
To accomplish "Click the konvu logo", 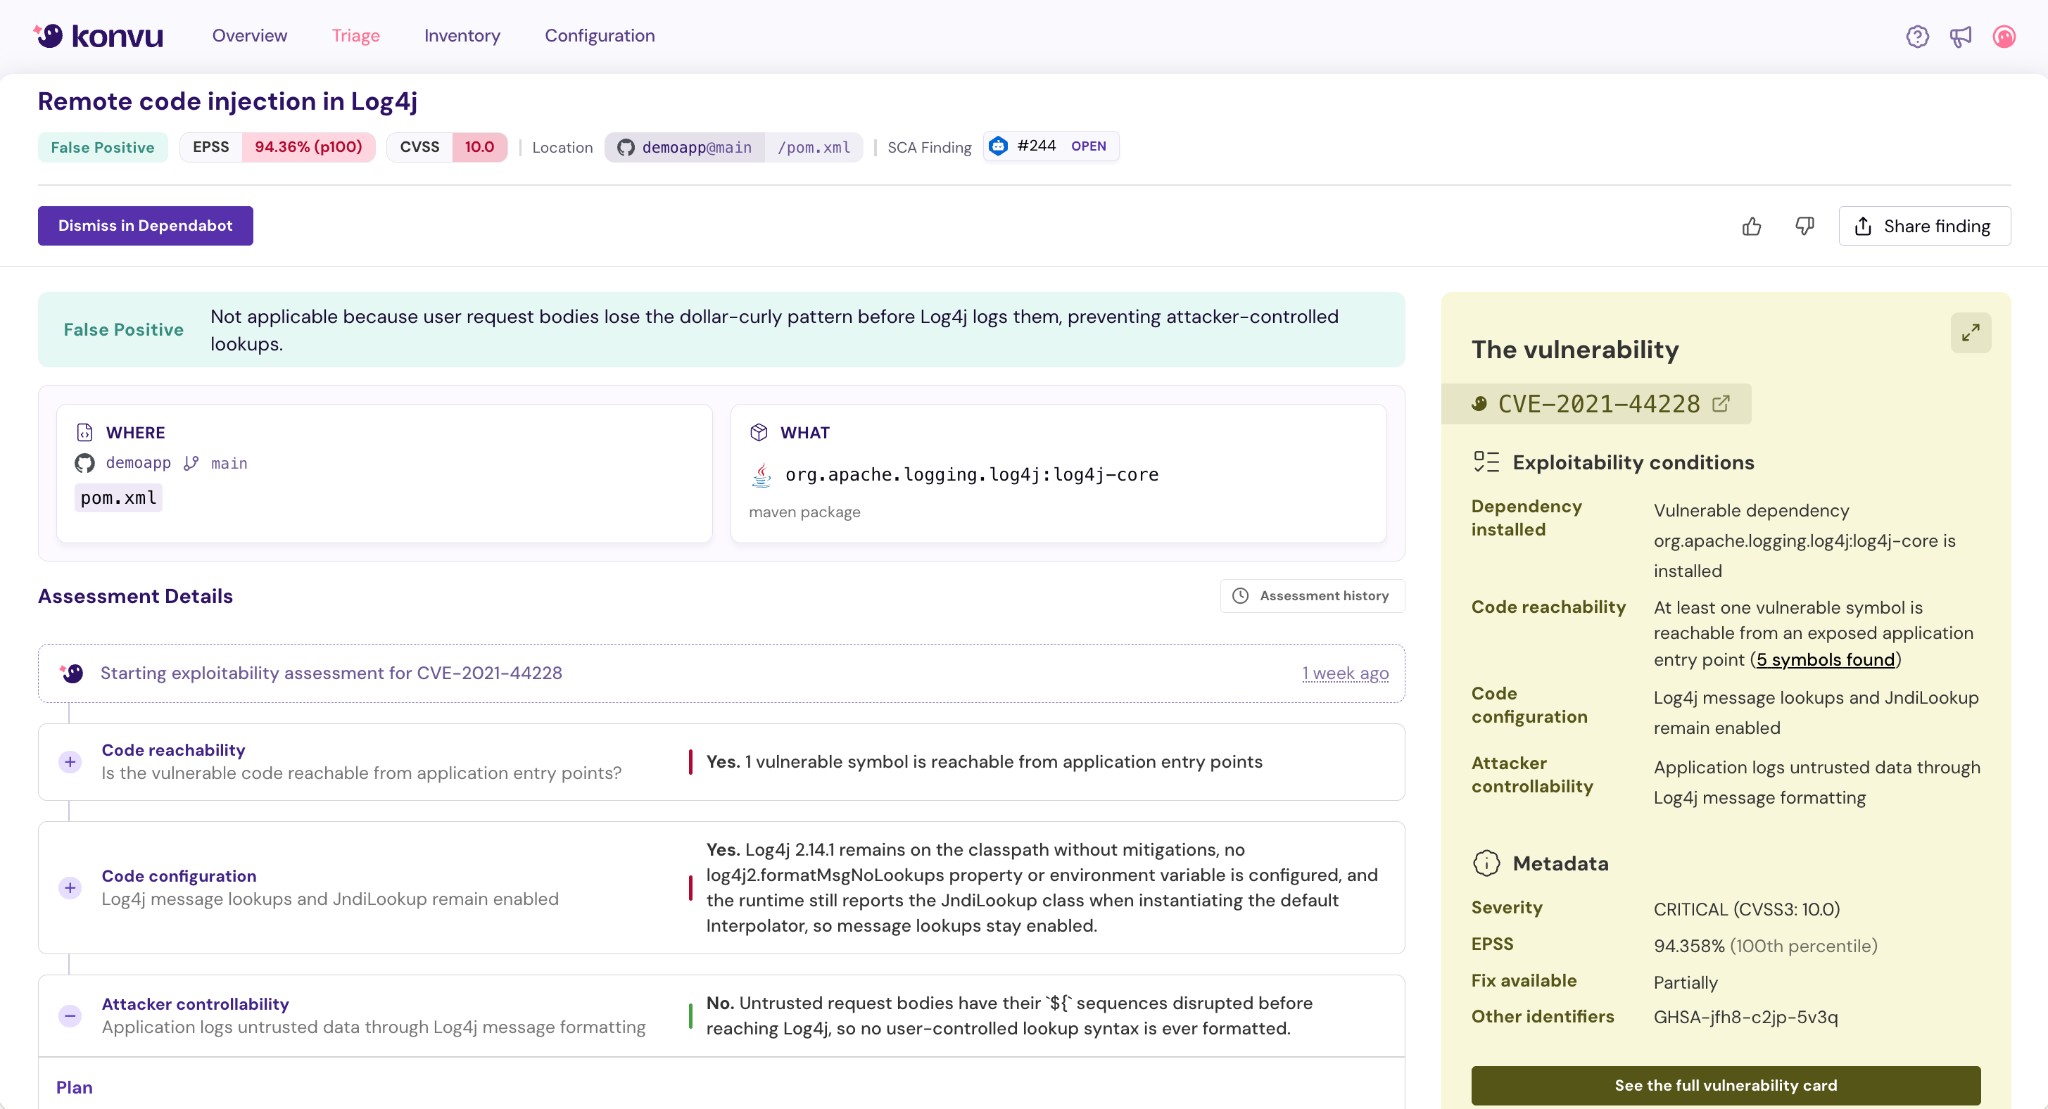I will point(99,36).
